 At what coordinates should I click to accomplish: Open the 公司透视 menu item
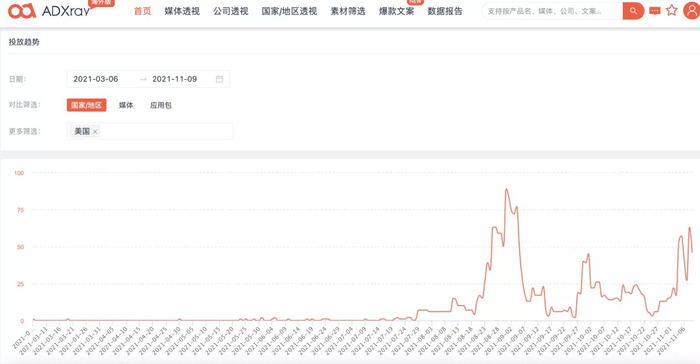(x=230, y=11)
